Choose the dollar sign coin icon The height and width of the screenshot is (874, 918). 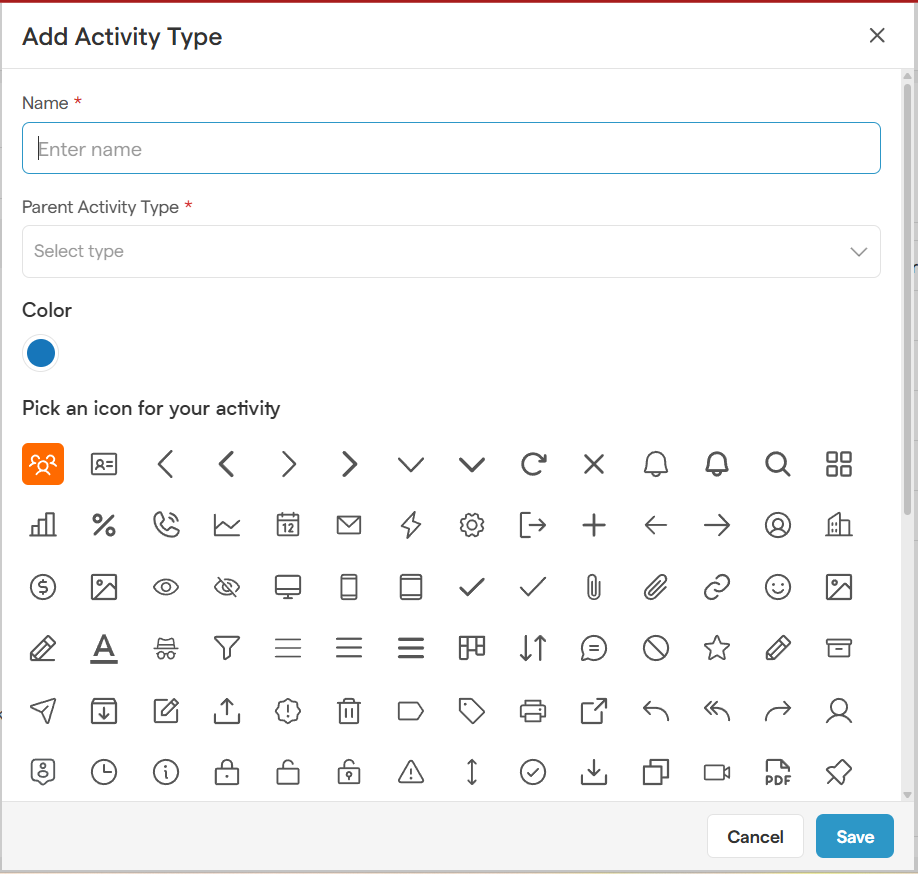pyautogui.click(x=43, y=587)
